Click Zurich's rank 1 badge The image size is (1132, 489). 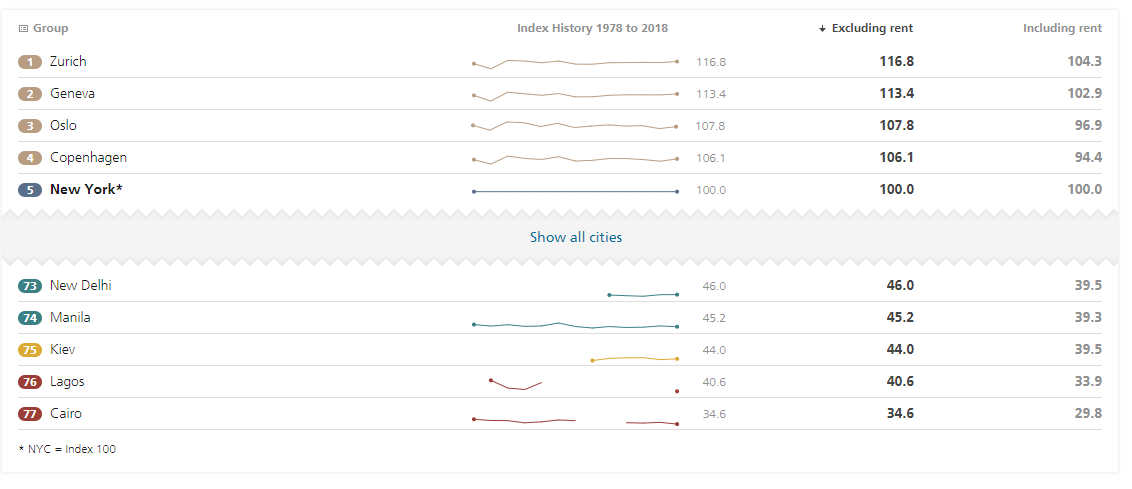click(x=30, y=62)
